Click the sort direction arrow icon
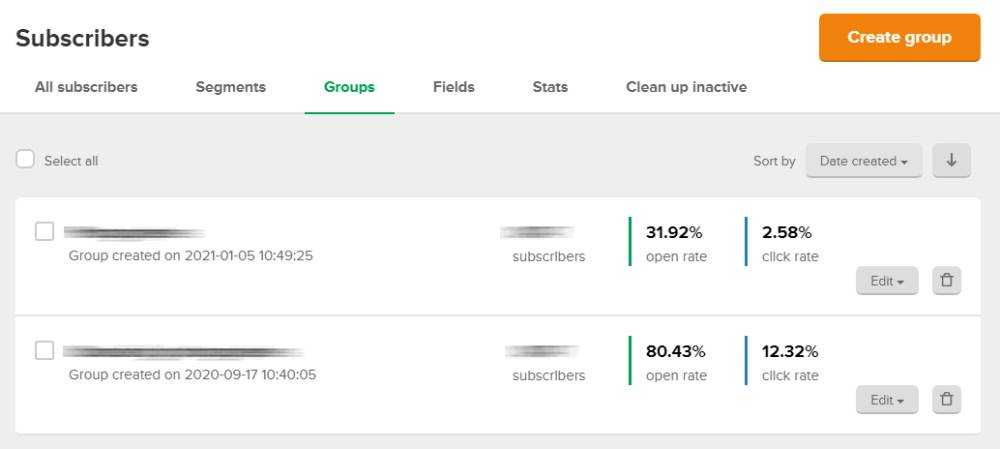 point(952,161)
